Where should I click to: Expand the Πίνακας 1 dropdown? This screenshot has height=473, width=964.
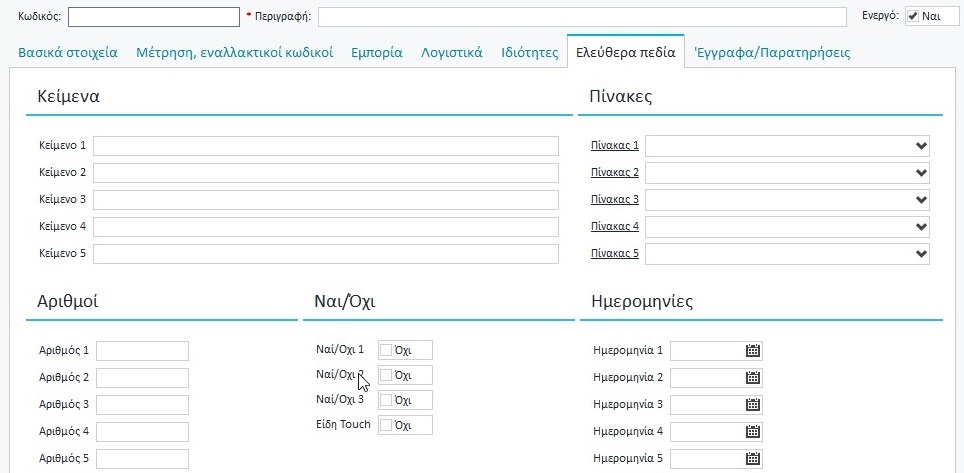click(921, 146)
